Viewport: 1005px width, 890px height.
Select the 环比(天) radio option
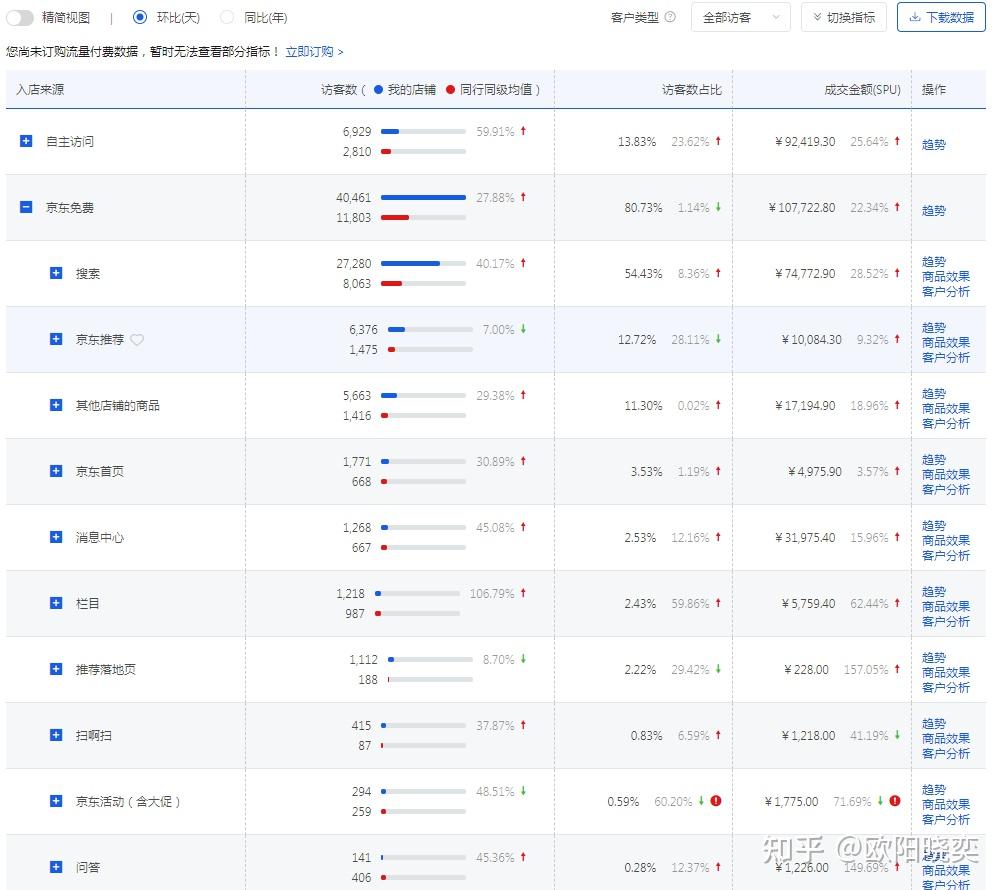[x=140, y=17]
